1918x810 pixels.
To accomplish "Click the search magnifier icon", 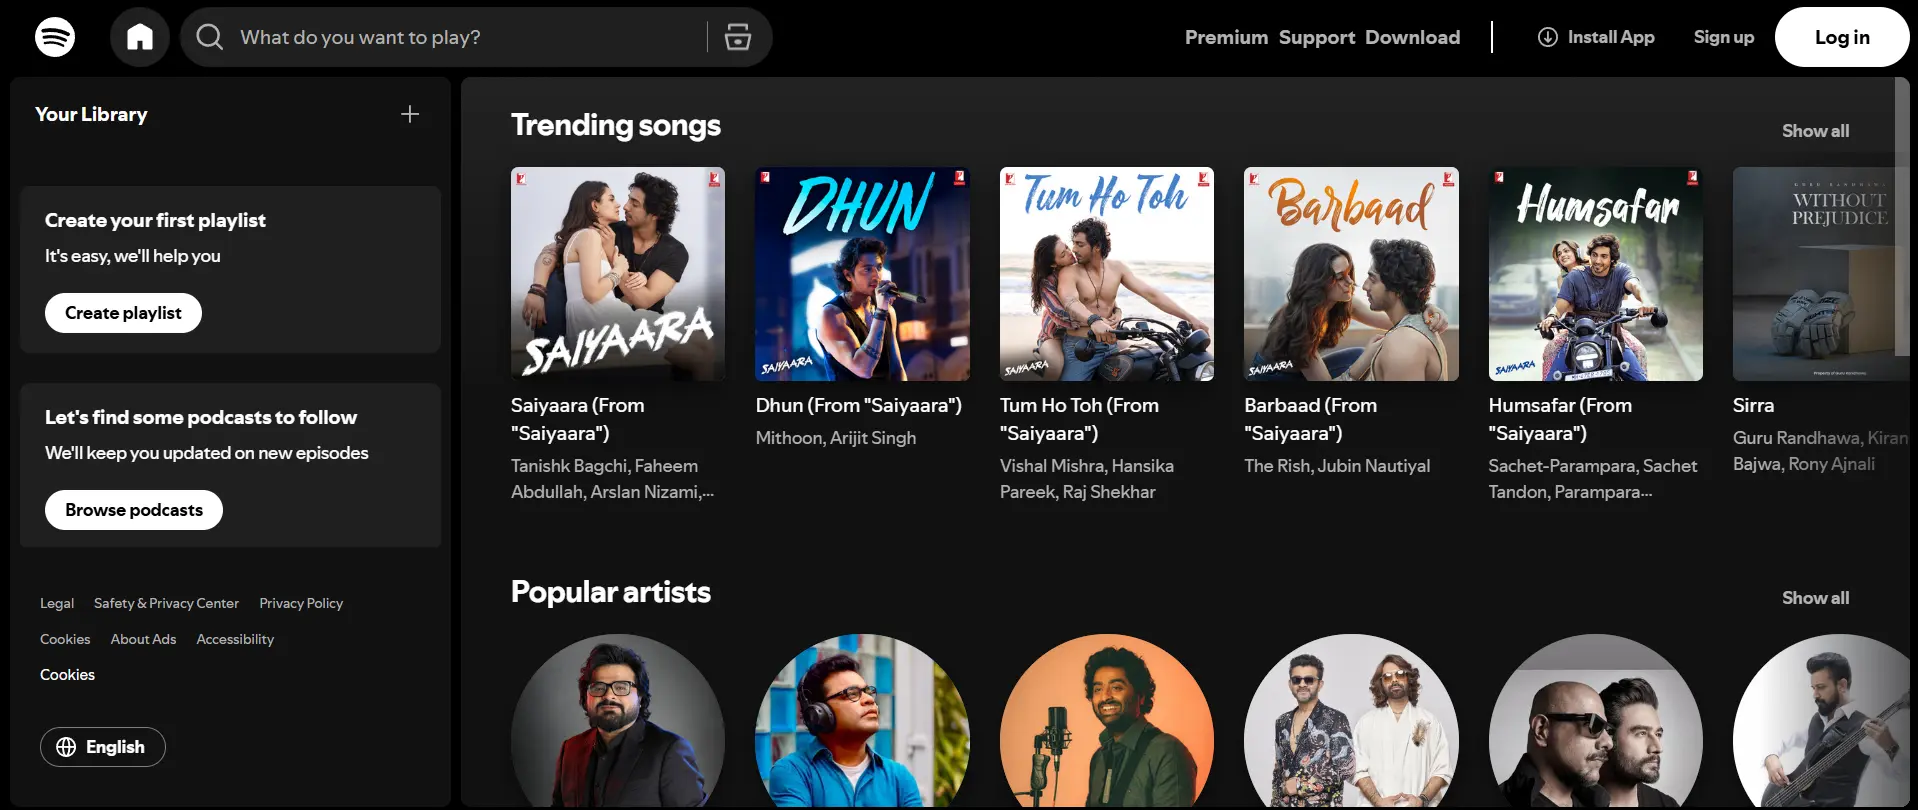I will [x=209, y=37].
